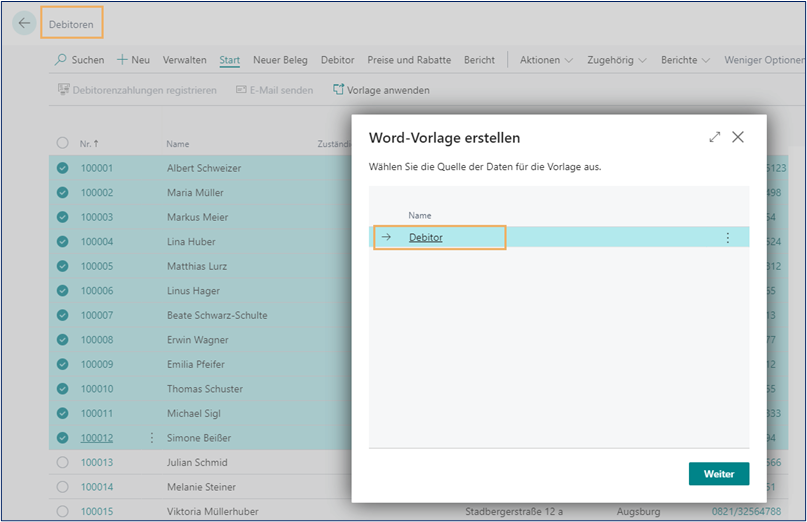Click the plus icon for Neu
This screenshot has width=807, height=522.
(123, 60)
